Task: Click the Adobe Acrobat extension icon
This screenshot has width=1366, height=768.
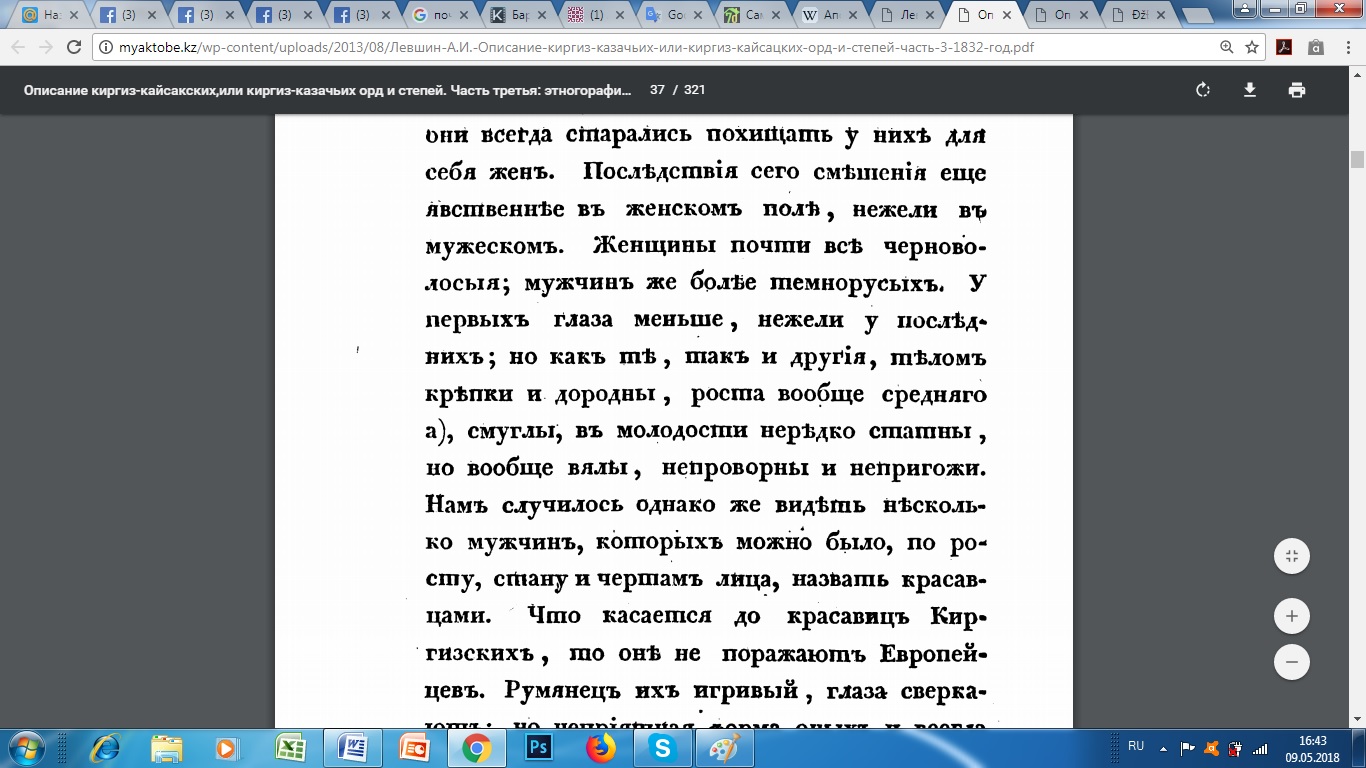Action: coord(1284,47)
